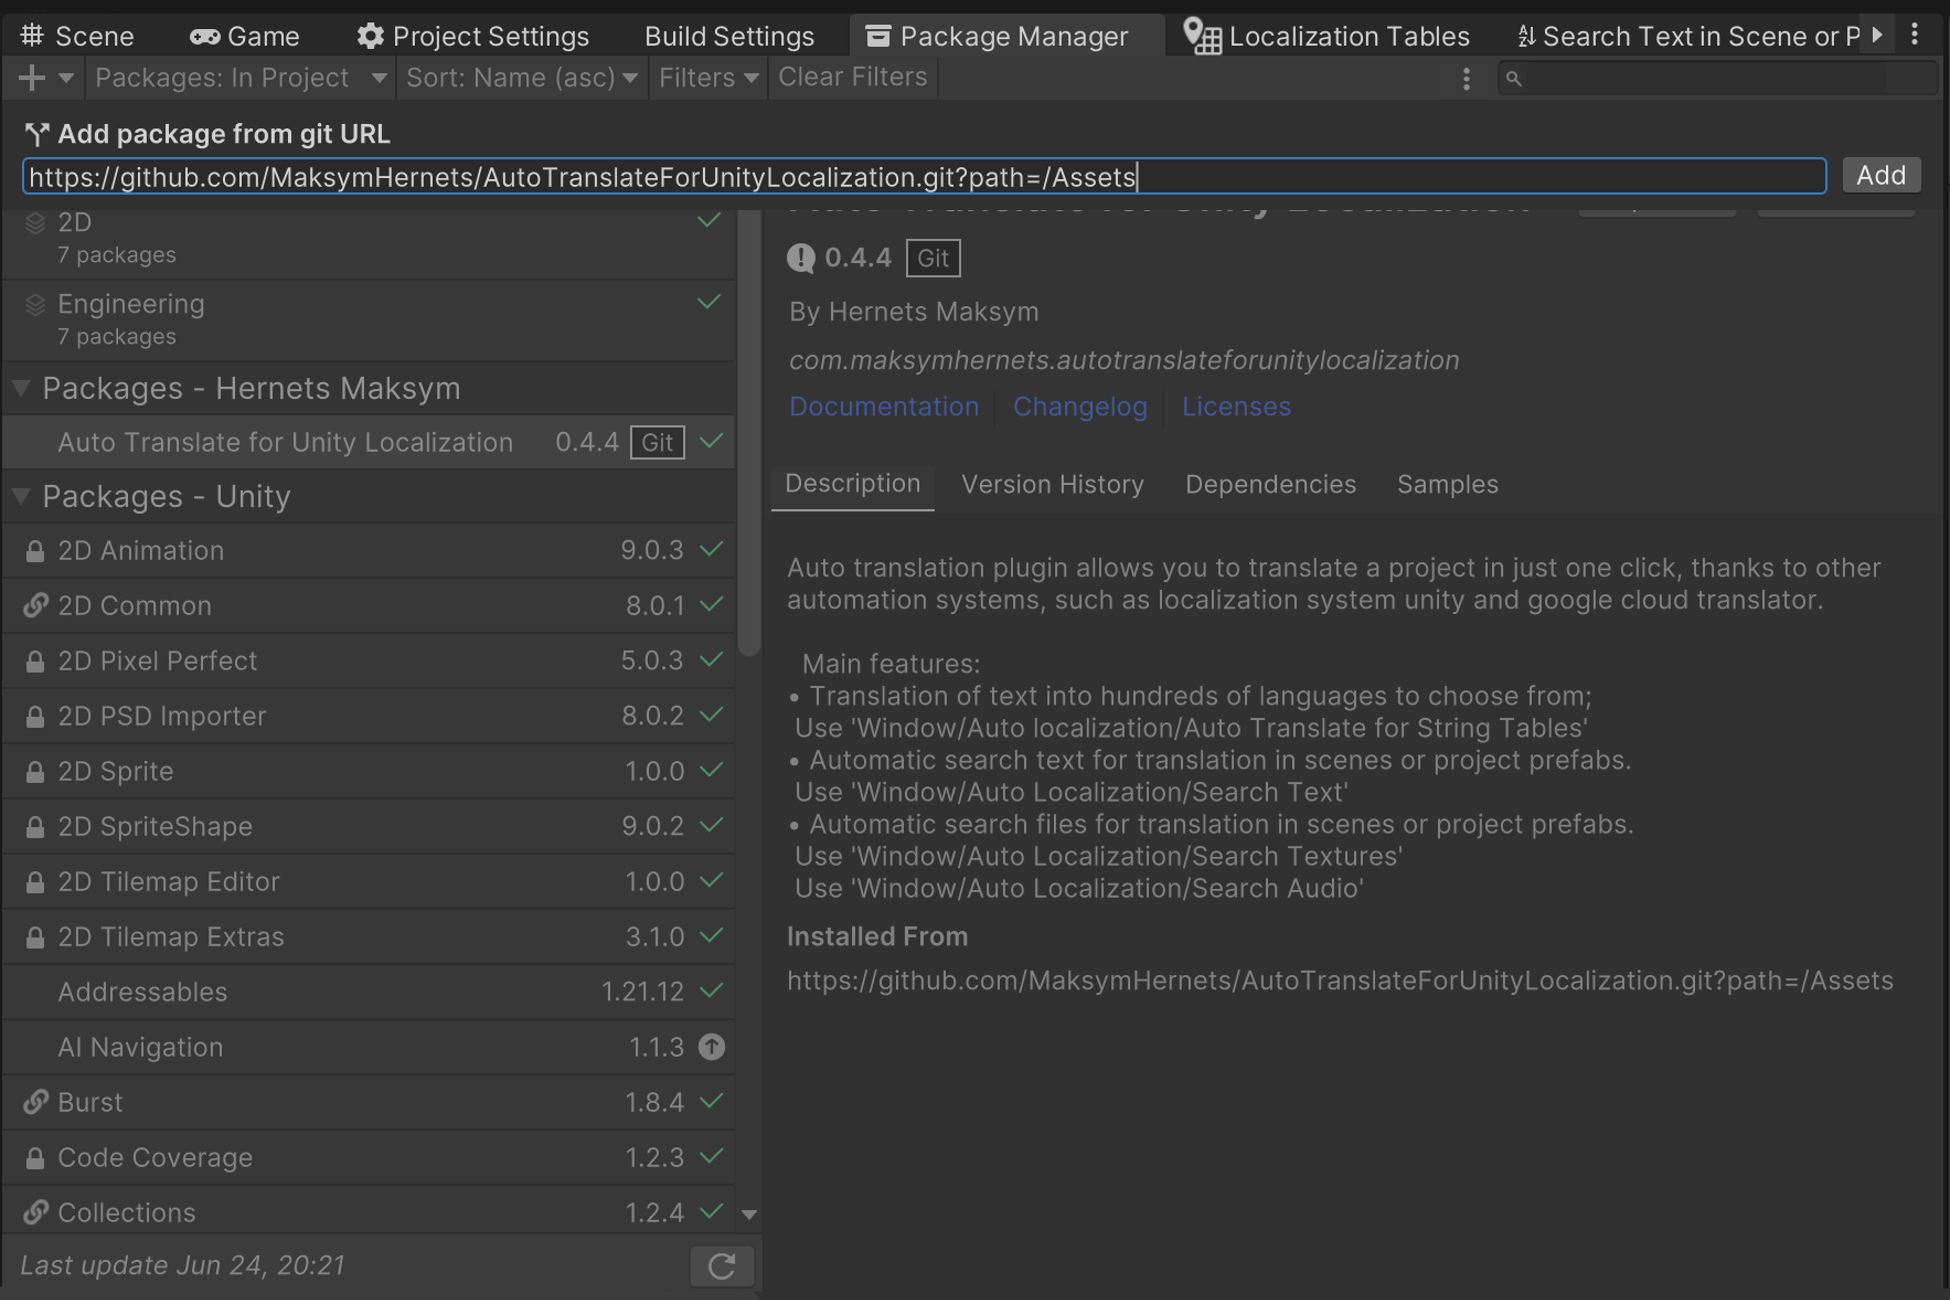Open the Filters dropdown
1950x1300 pixels.
click(707, 77)
